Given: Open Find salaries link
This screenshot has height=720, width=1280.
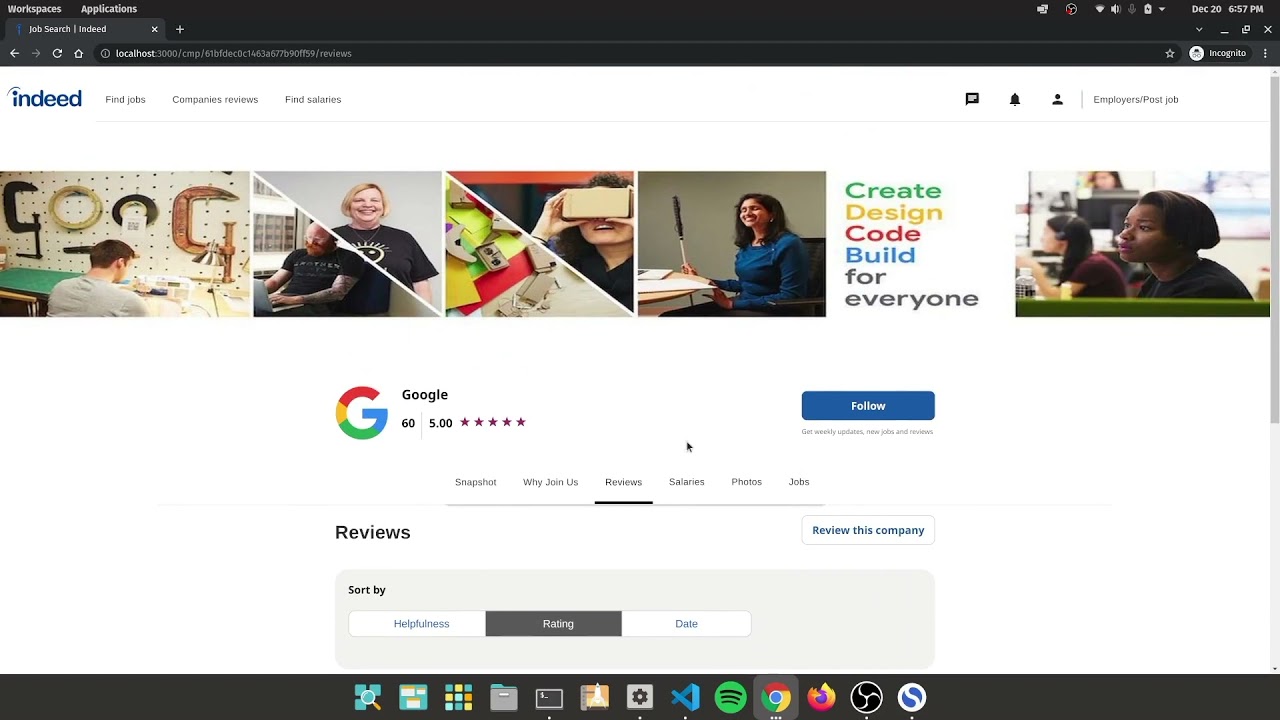Looking at the screenshot, I should click(x=313, y=100).
